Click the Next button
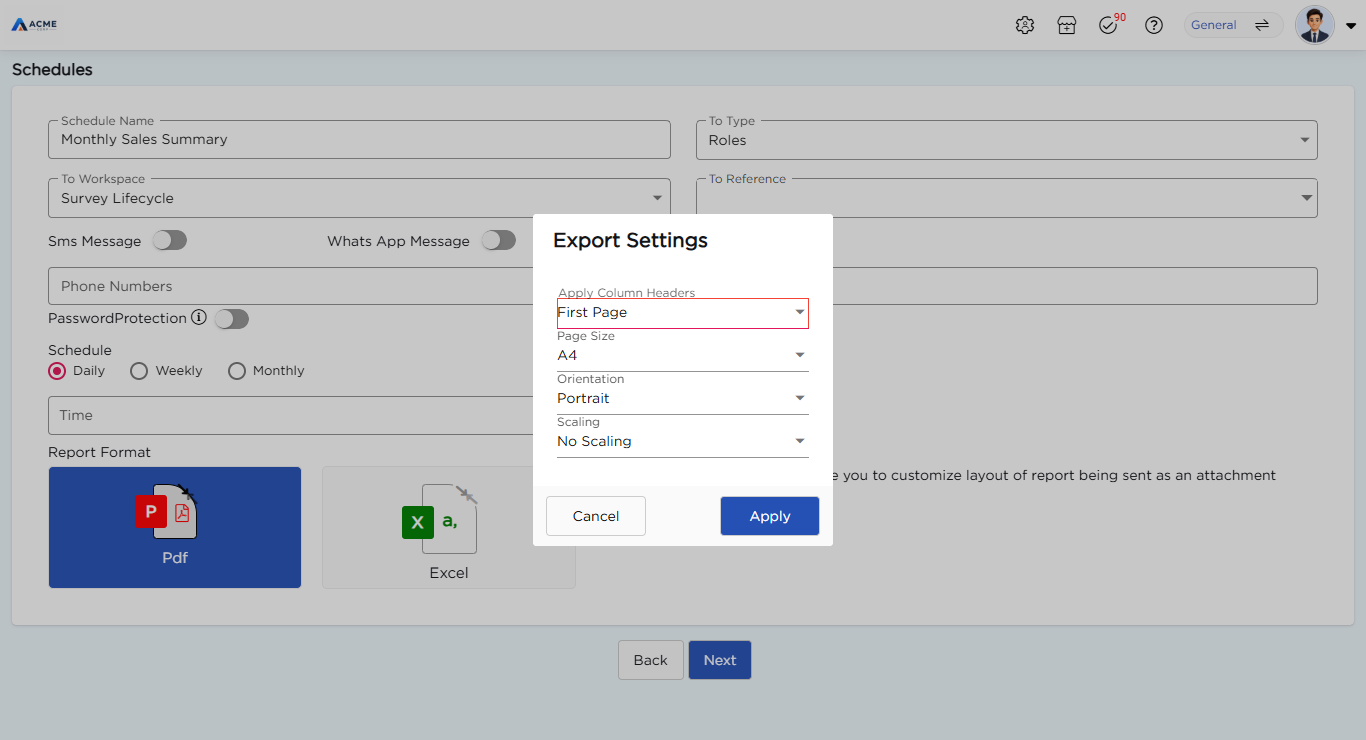The height and width of the screenshot is (740, 1366). pos(720,660)
